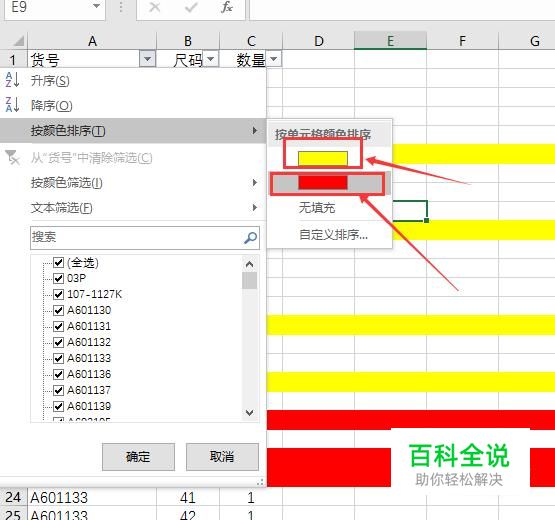Uncheck the A601133 checkbox

(x=58, y=358)
